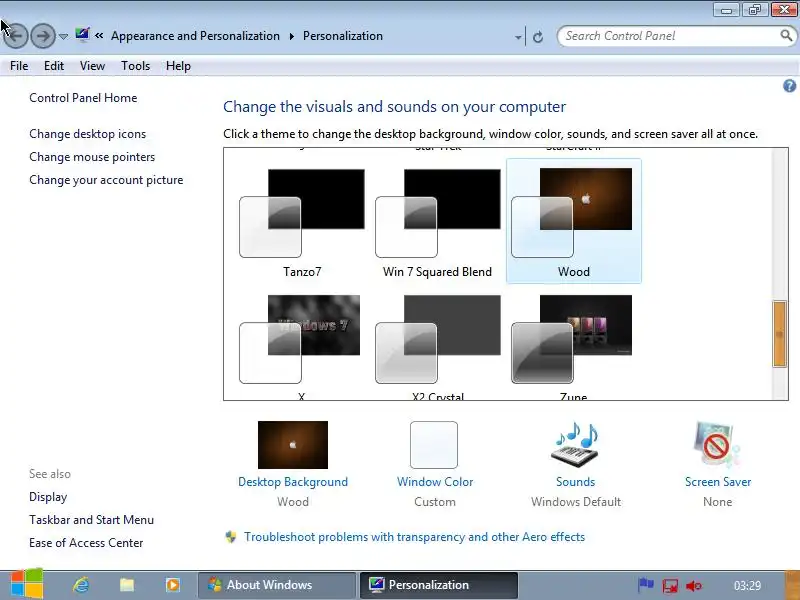
Task: Go to Control Panel Home
Action: coord(83,97)
